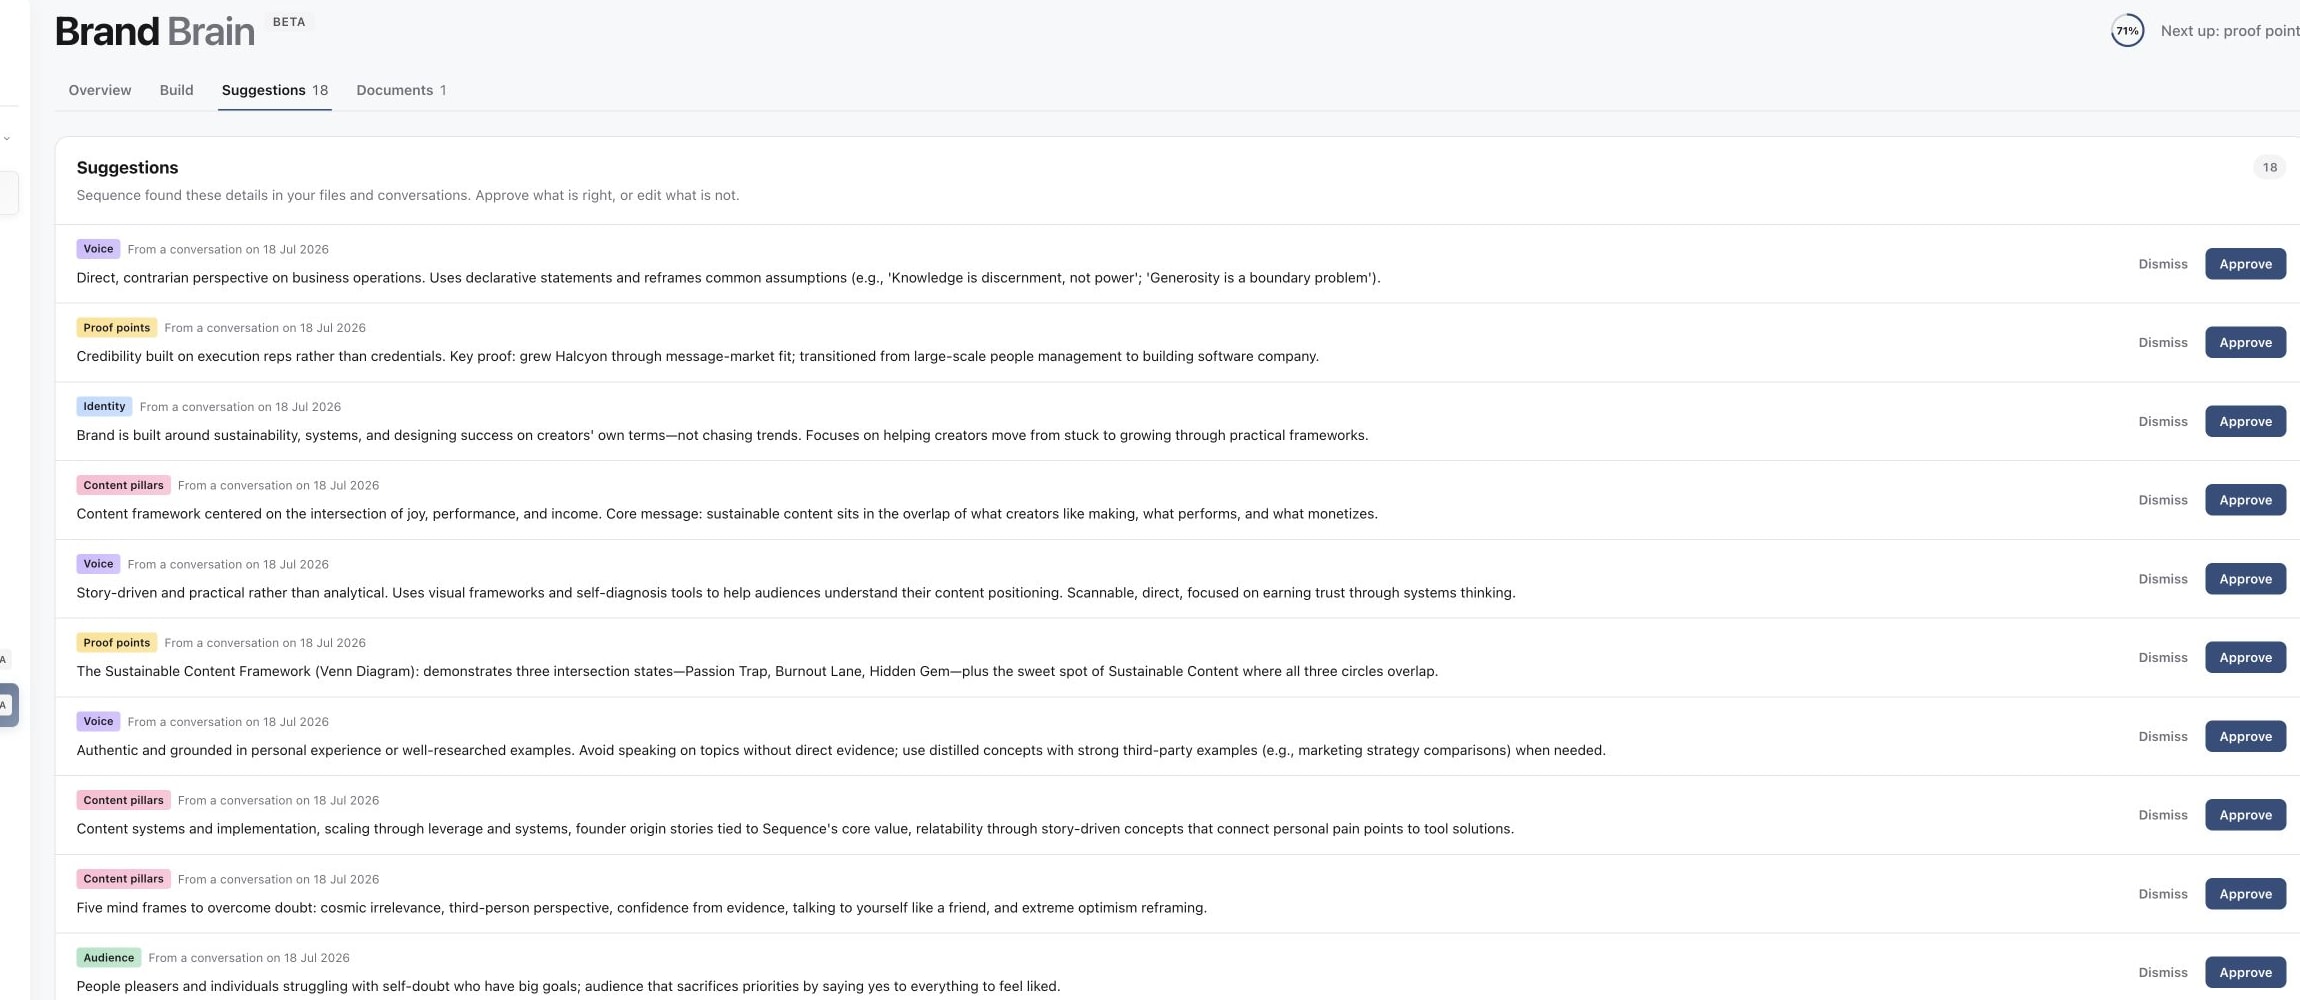This screenshot has height=1000, width=2300.
Task: Approve the Identity suggestion about sustainability
Action: point(2245,421)
